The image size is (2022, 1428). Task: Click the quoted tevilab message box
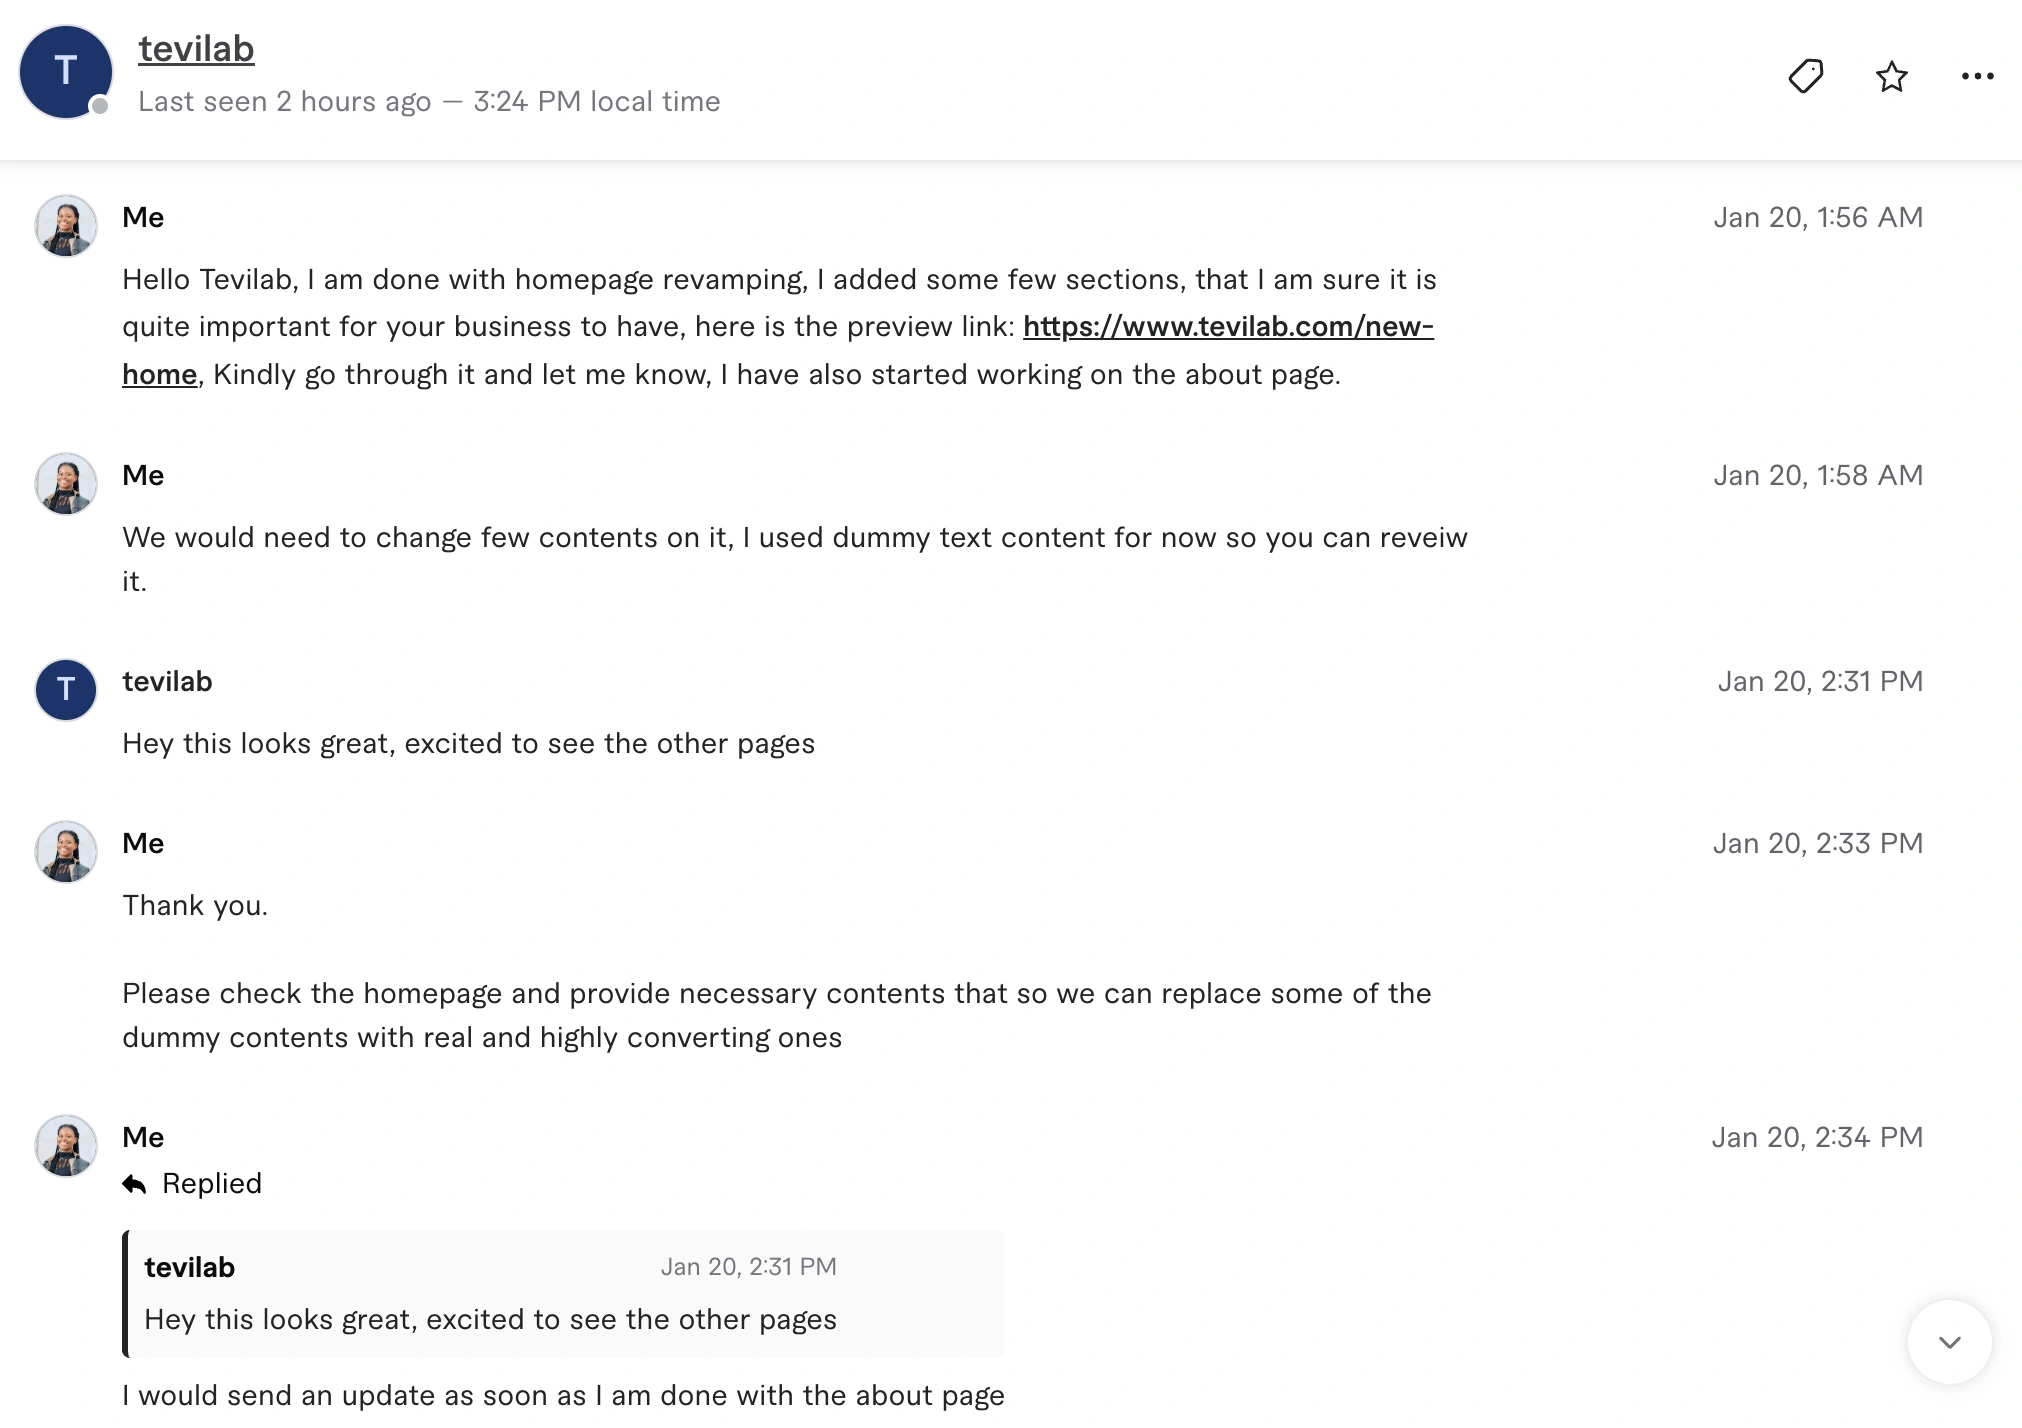(565, 1294)
